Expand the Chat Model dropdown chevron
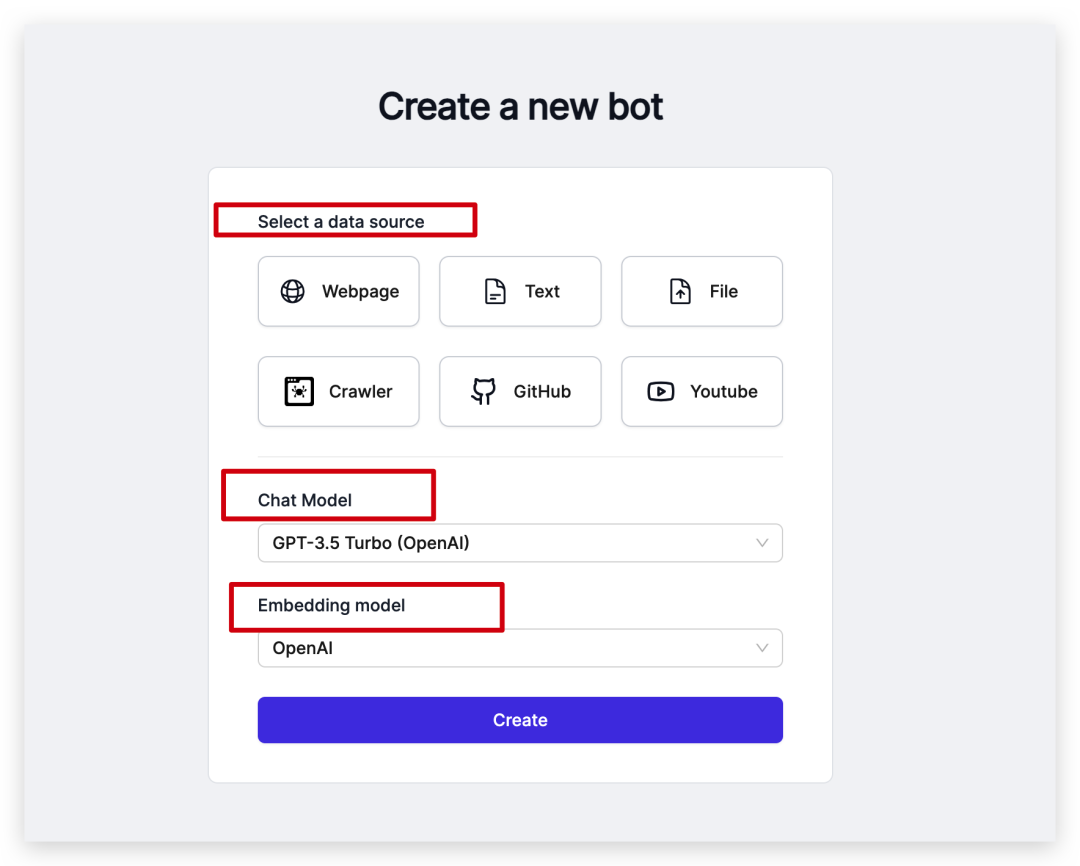Screen dimensions: 1080x866 (762, 543)
